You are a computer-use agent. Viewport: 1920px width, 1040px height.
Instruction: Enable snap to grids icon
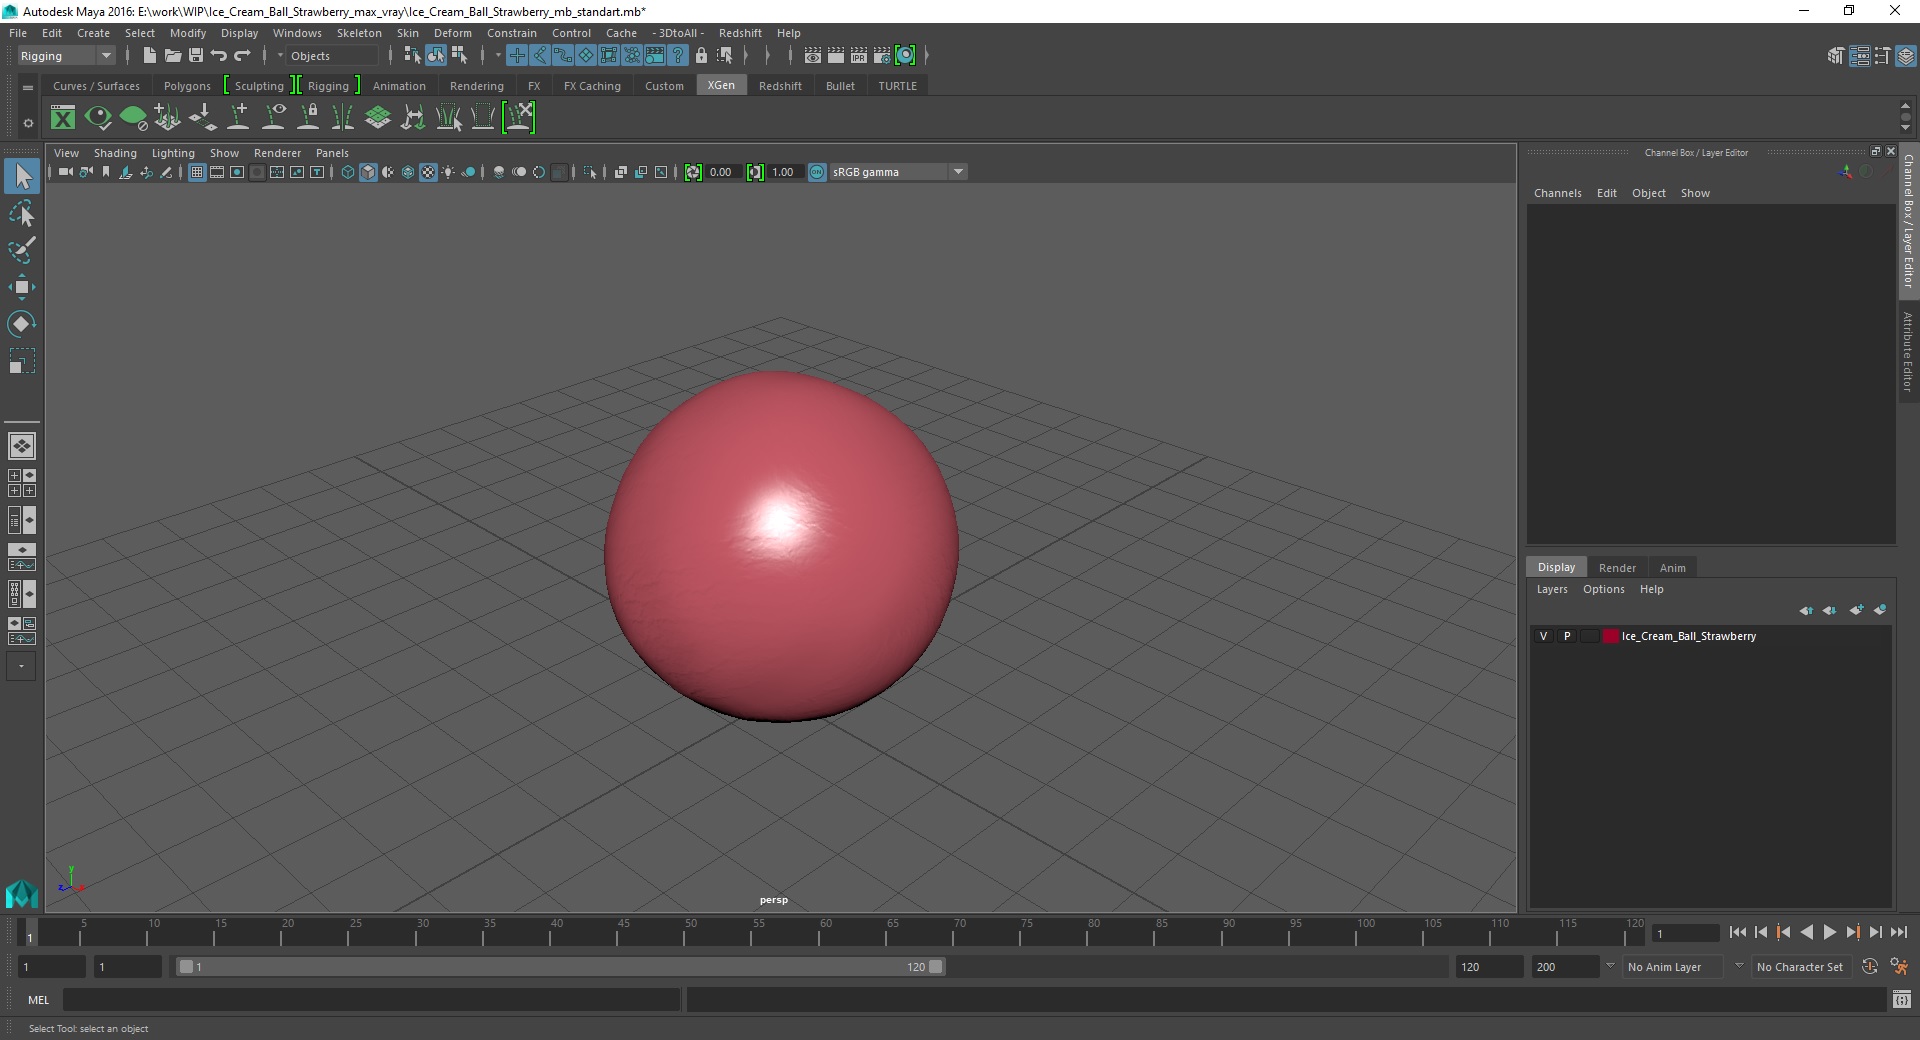pos(517,56)
